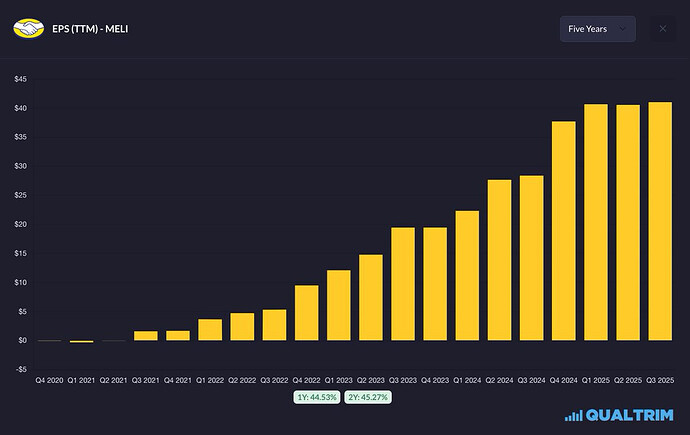Click the $40 y-axis label
This screenshot has width=690, height=435.
[21, 108]
